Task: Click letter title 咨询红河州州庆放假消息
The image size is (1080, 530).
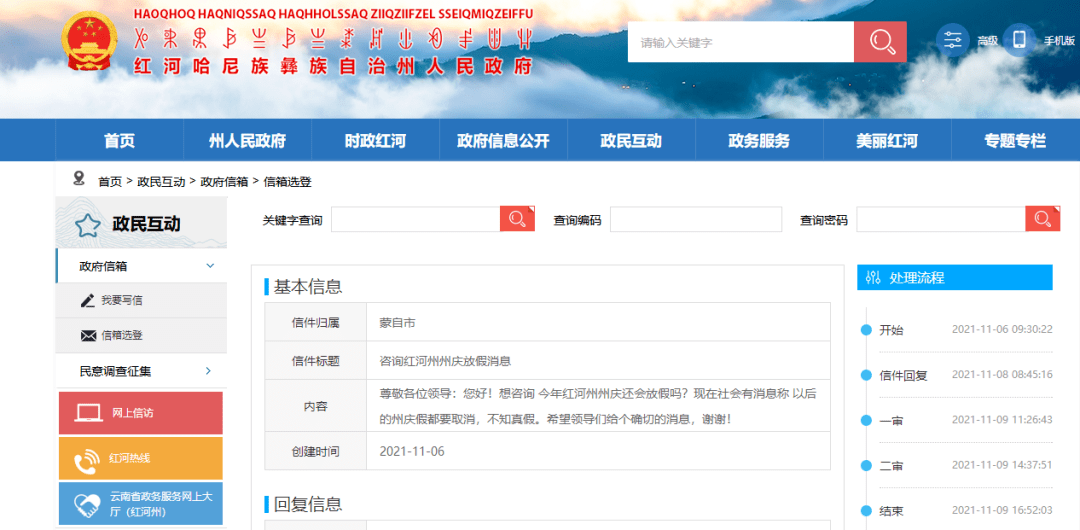Action: click(445, 360)
